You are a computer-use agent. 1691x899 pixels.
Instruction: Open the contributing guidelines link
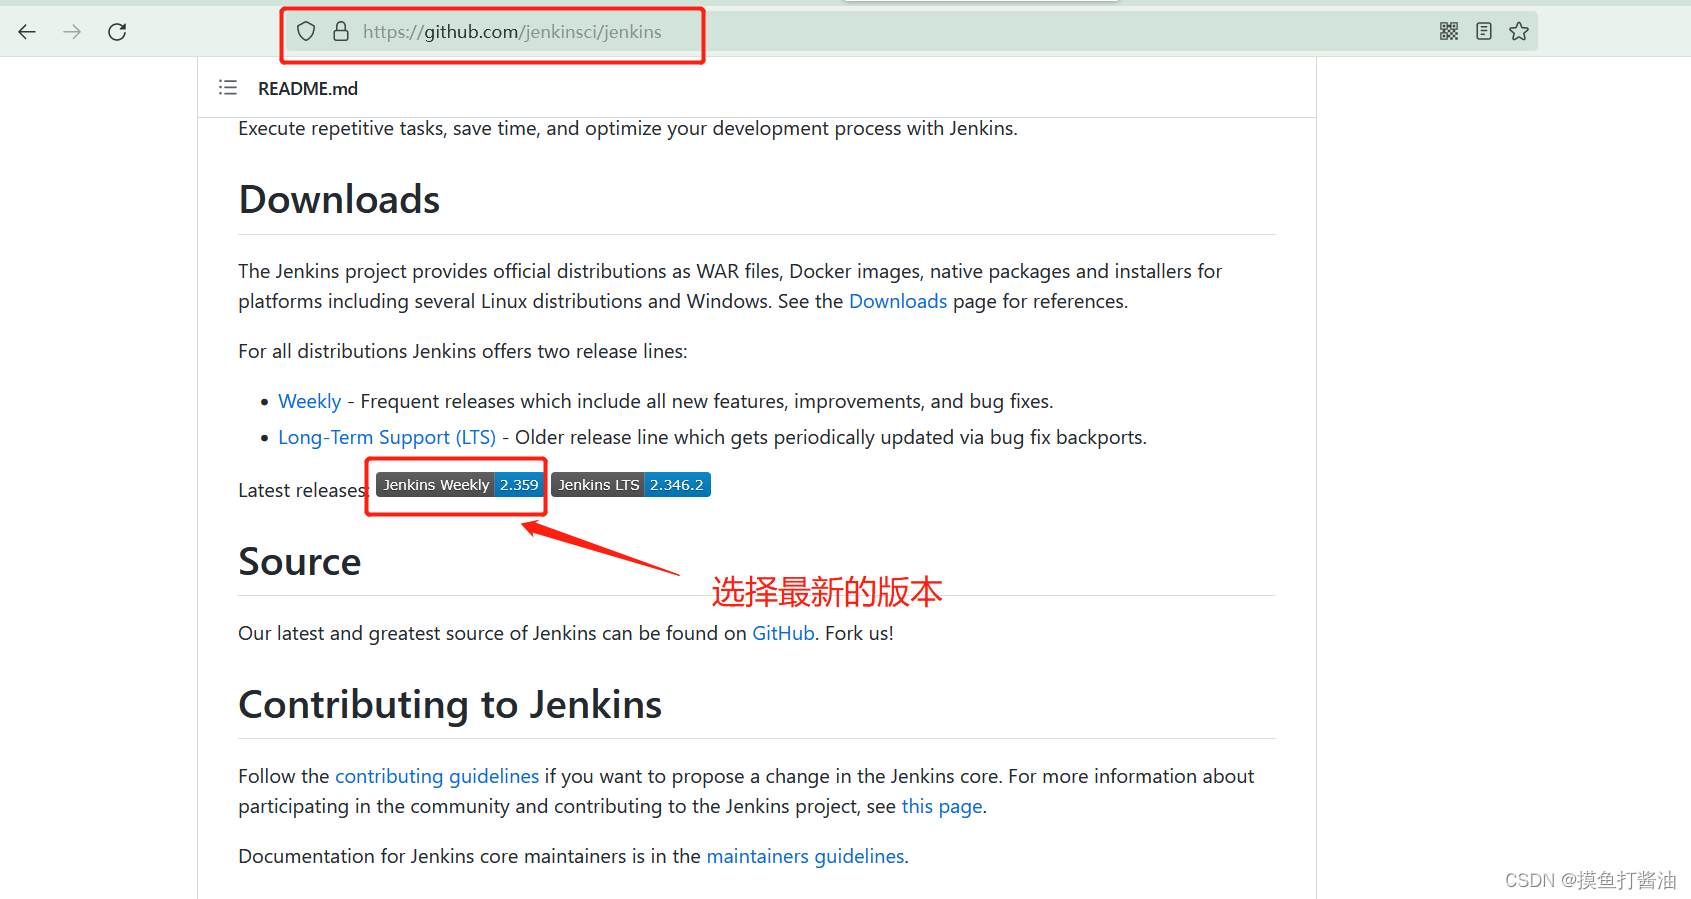437,776
